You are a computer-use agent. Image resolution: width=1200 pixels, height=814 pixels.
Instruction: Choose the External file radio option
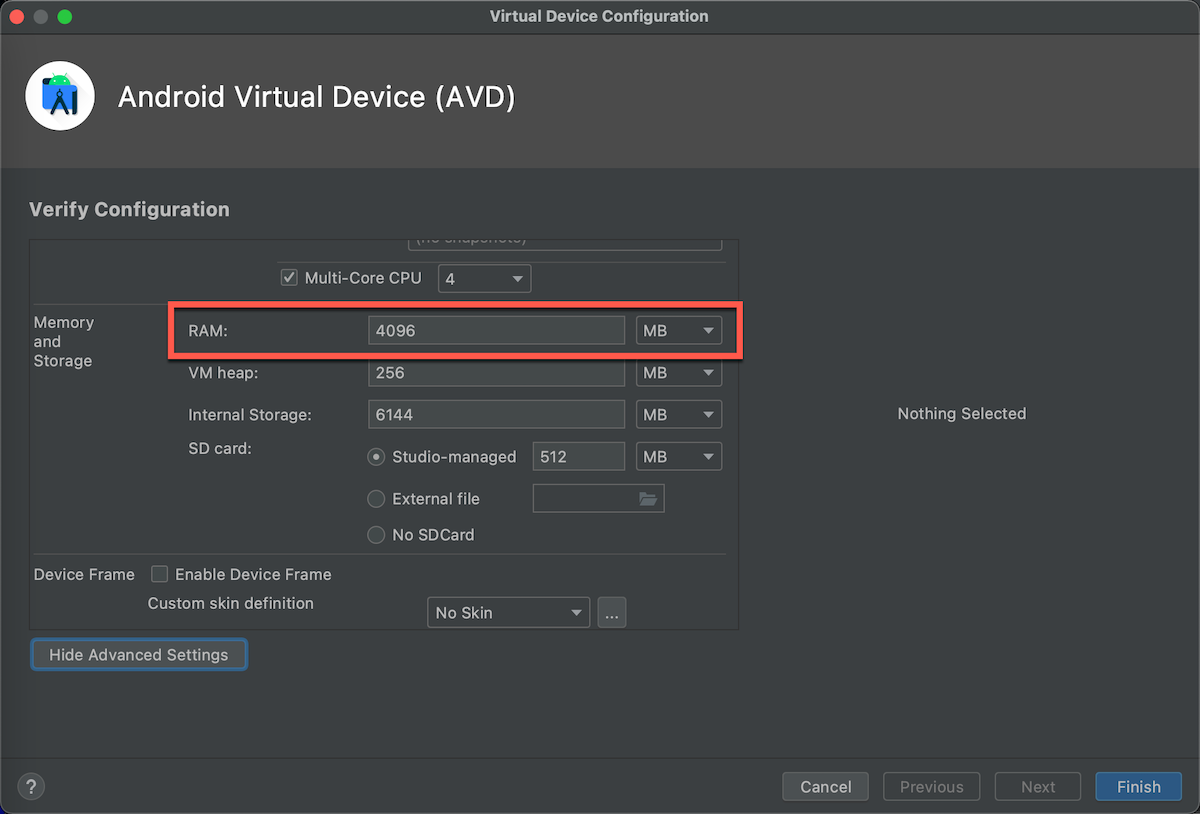pyautogui.click(x=376, y=498)
